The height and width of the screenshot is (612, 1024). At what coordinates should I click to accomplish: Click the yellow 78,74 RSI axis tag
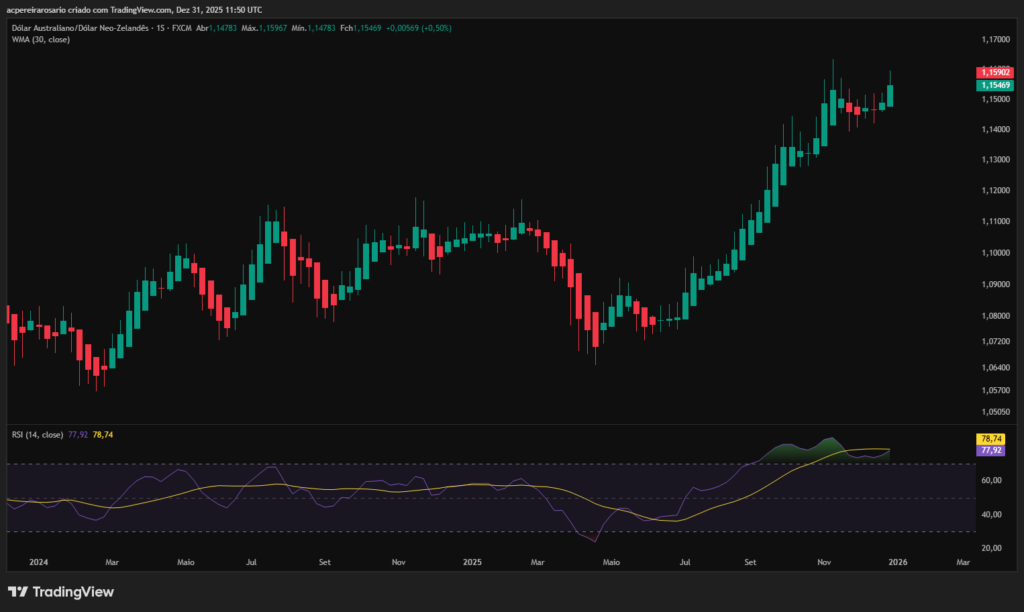pyautogui.click(x=991, y=439)
